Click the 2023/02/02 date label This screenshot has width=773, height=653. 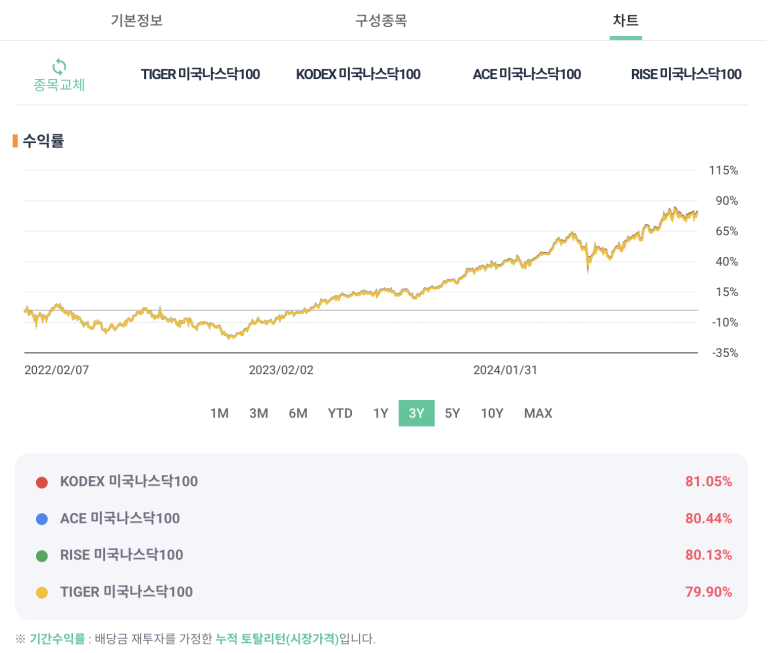[x=281, y=370]
